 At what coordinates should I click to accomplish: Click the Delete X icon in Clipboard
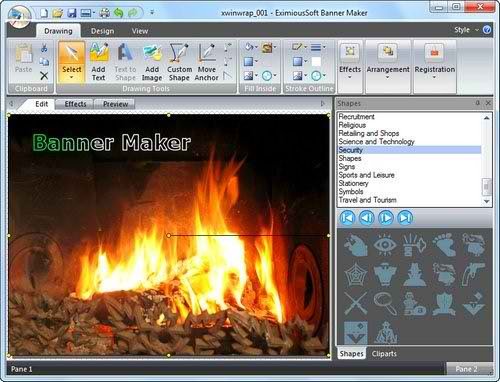pos(44,76)
